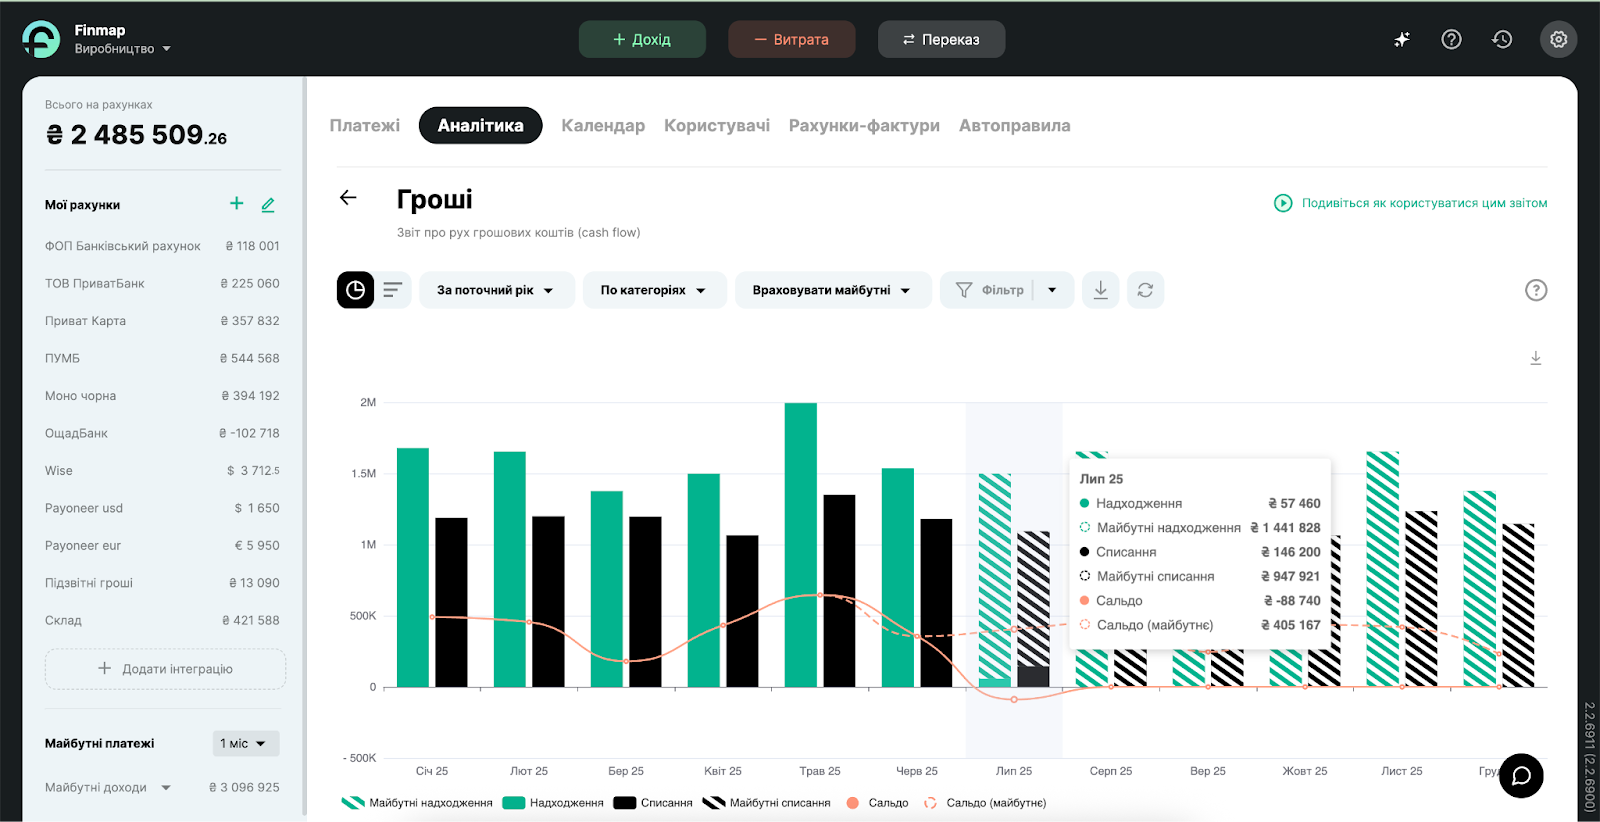Select ПУМБ account
This screenshot has width=1600, height=822.
(x=162, y=358)
